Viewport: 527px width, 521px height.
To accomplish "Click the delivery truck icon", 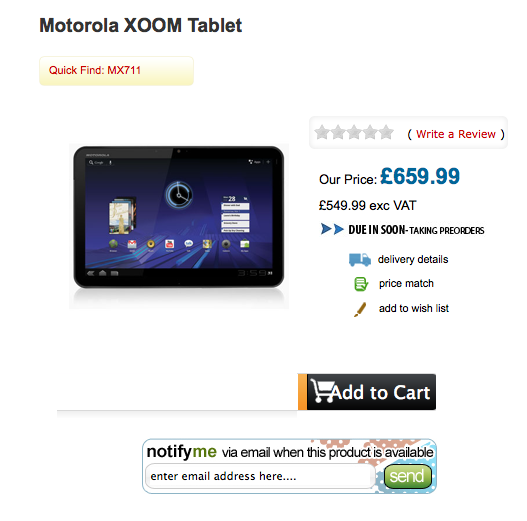I will (x=360, y=260).
